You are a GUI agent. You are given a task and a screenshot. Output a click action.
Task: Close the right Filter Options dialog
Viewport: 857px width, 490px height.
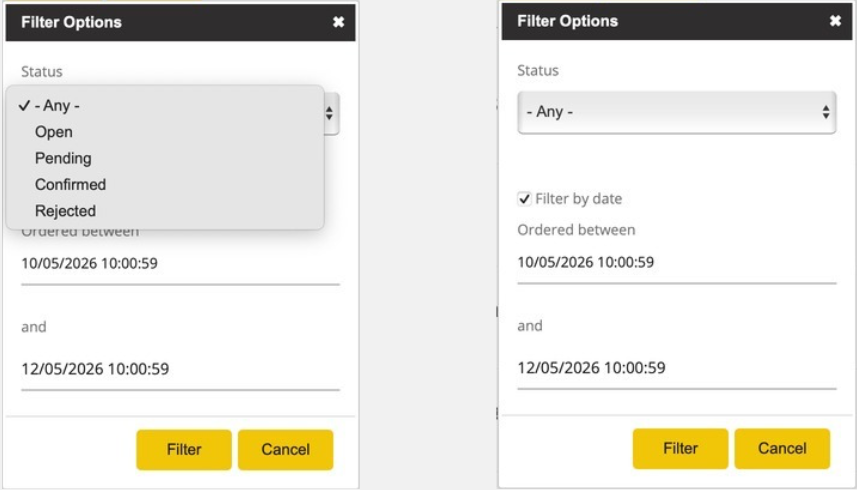click(x=835, y=21)
